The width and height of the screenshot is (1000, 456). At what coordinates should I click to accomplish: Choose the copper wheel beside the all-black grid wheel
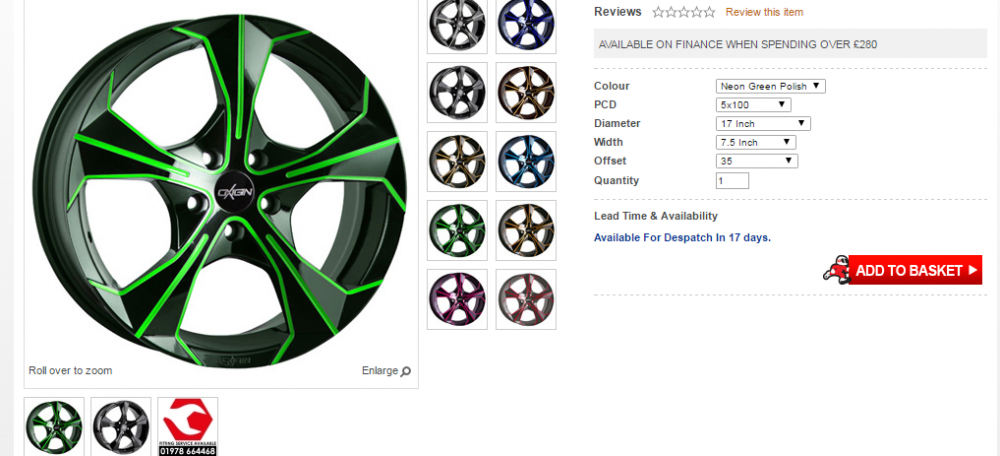point(526,92)
